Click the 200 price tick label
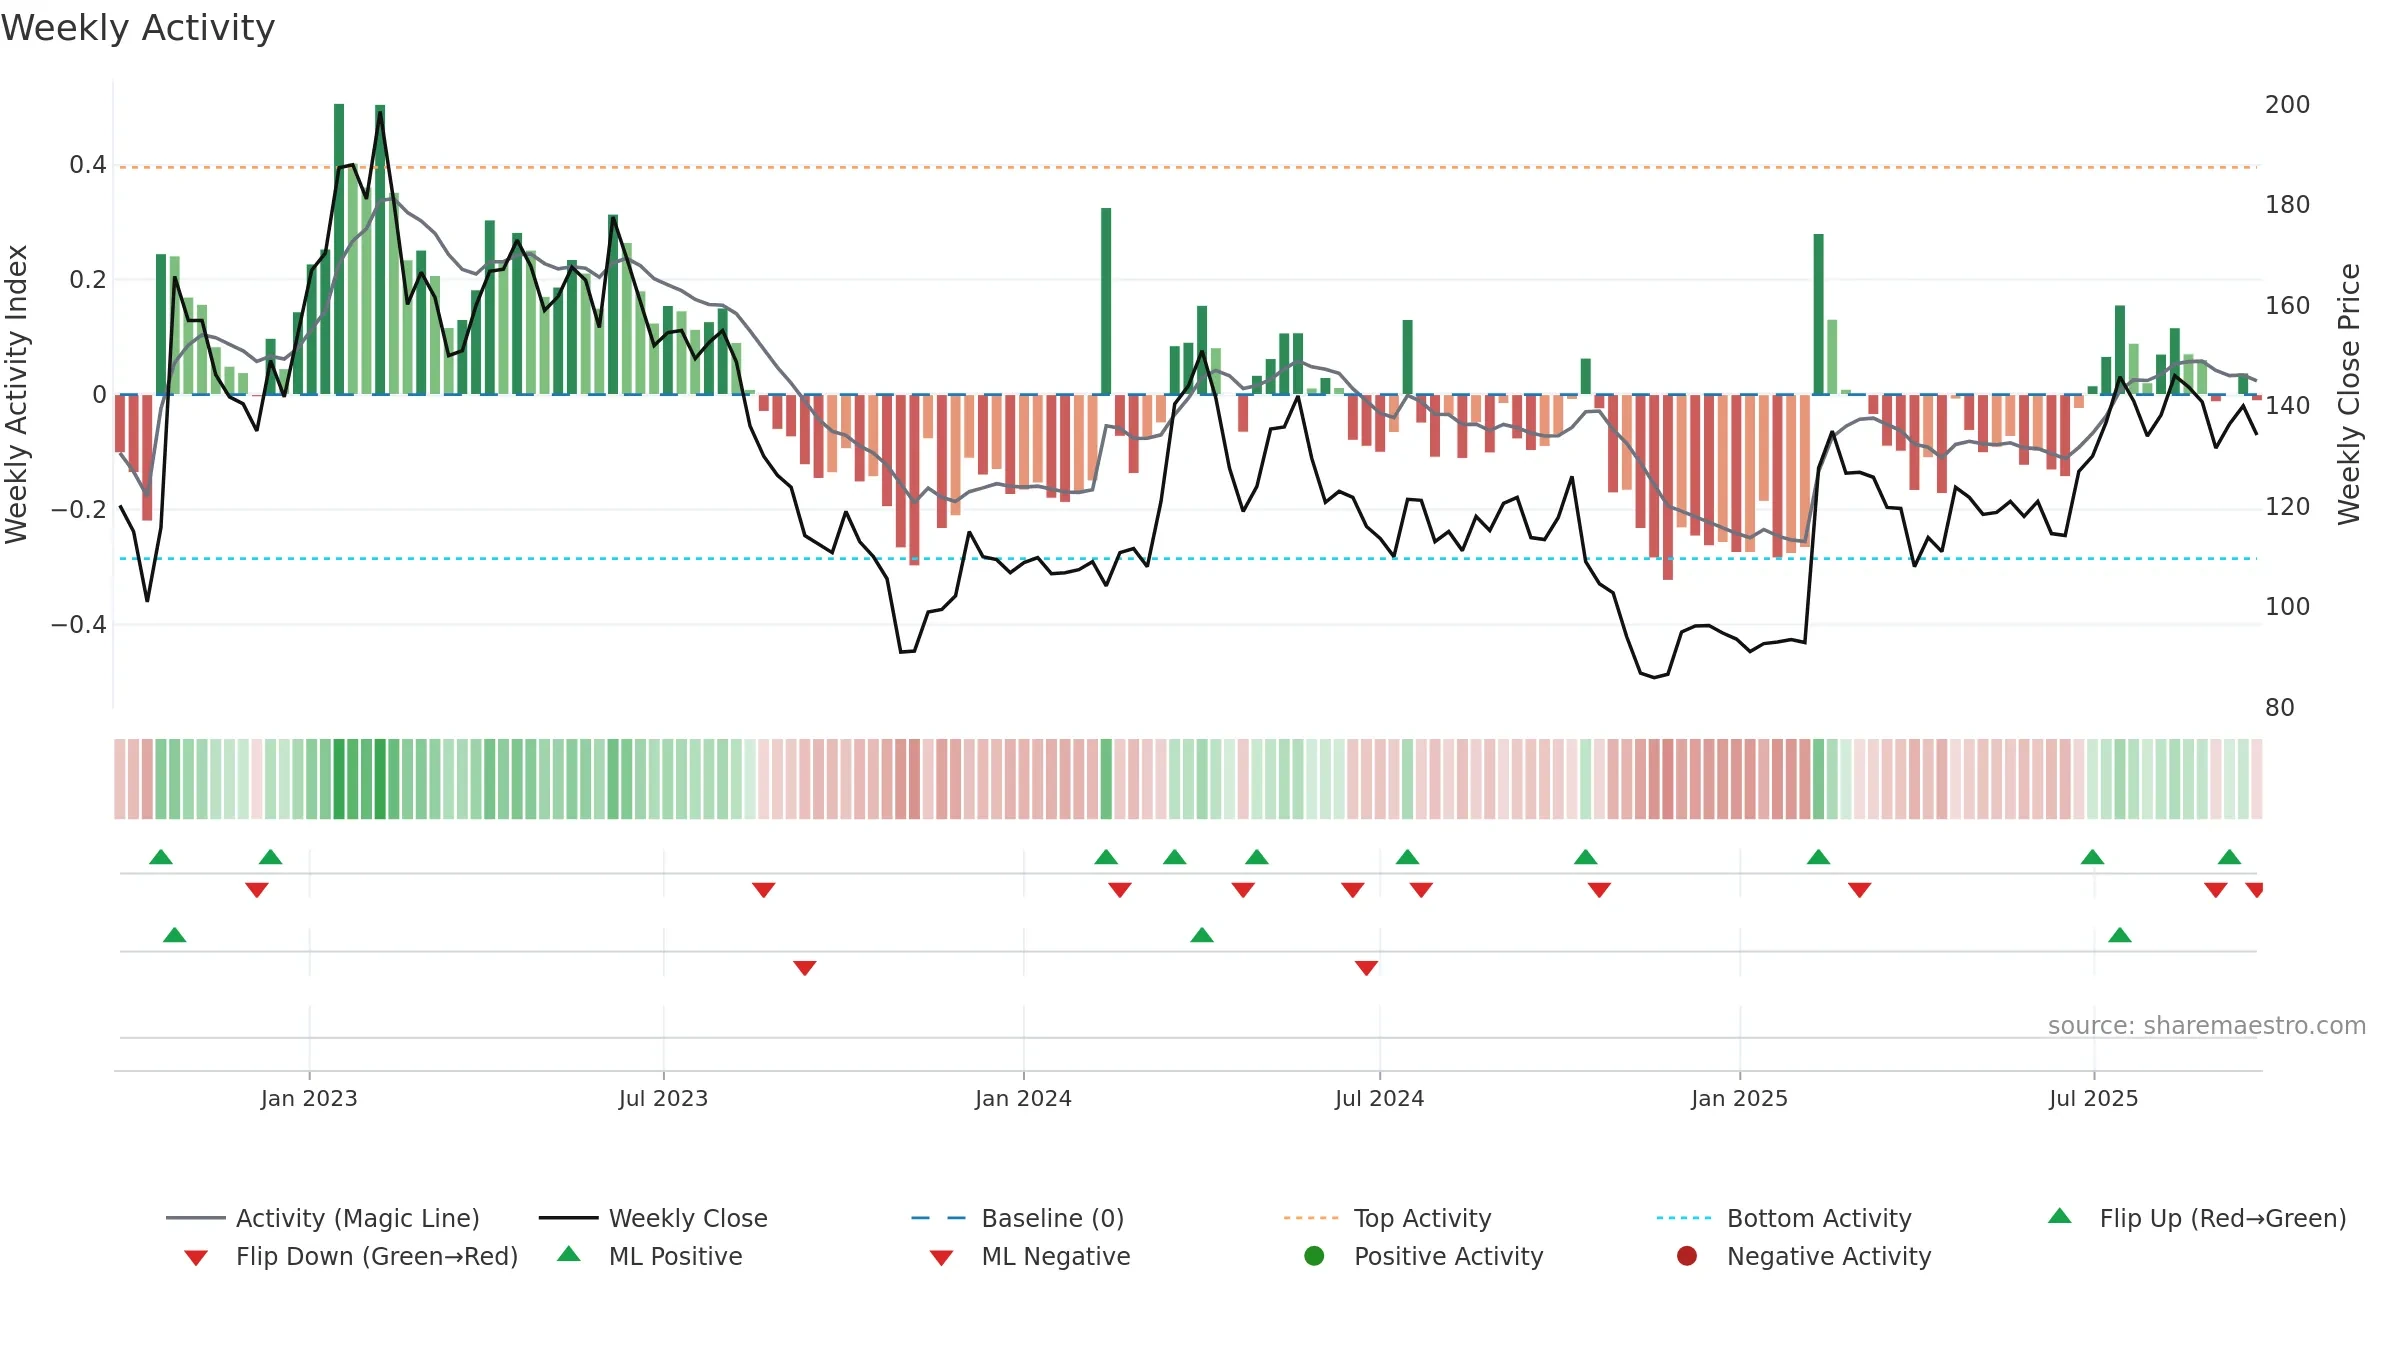The image size is (2400, 1350). [x=2287, y=105]
